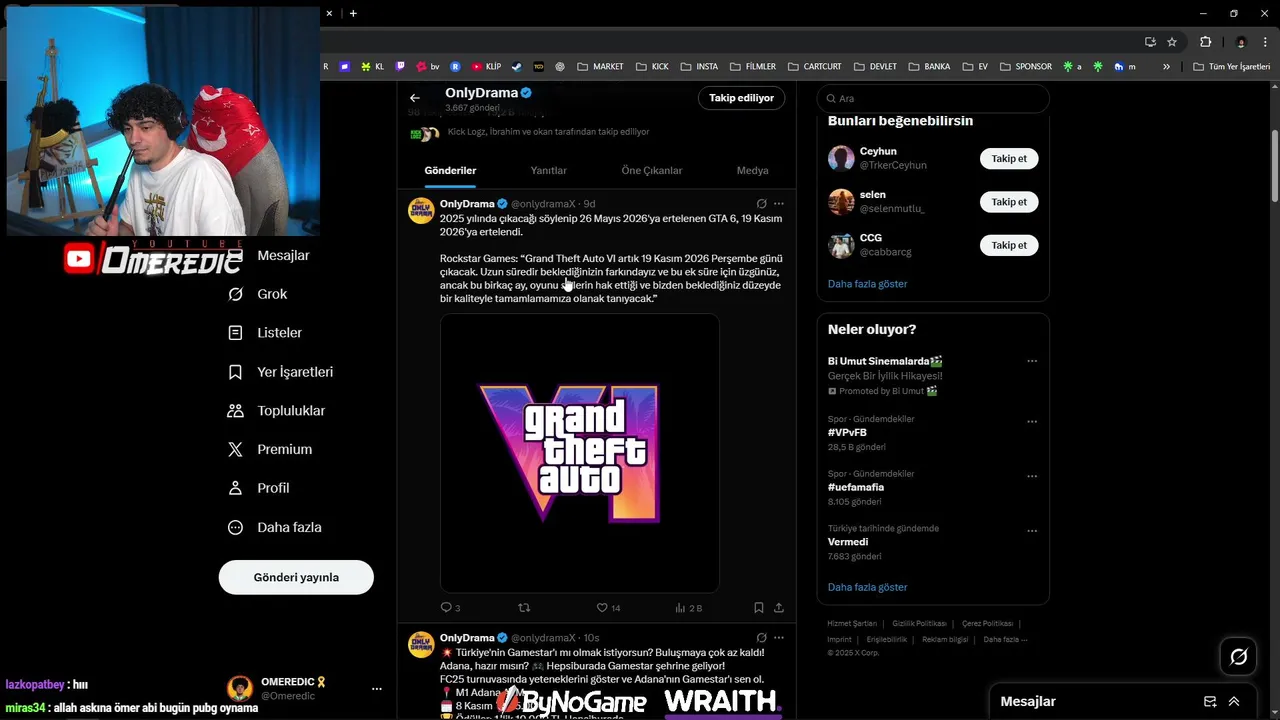The width and height of the screenshot is (1280, 720).
Task: Switch to the Gönderiler tab
Action: click(x=450, y=170)
